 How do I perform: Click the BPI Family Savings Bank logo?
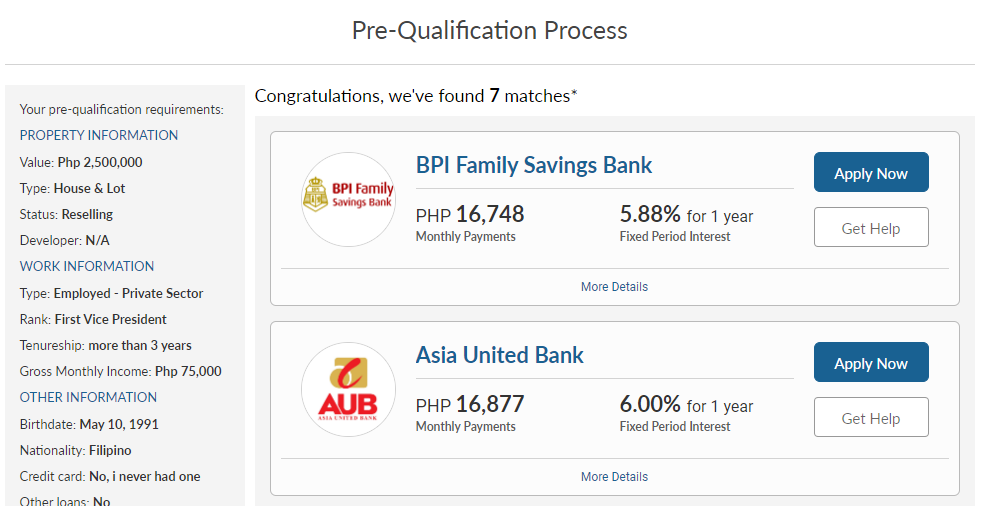pyautogui.click(x=348, y=200)
